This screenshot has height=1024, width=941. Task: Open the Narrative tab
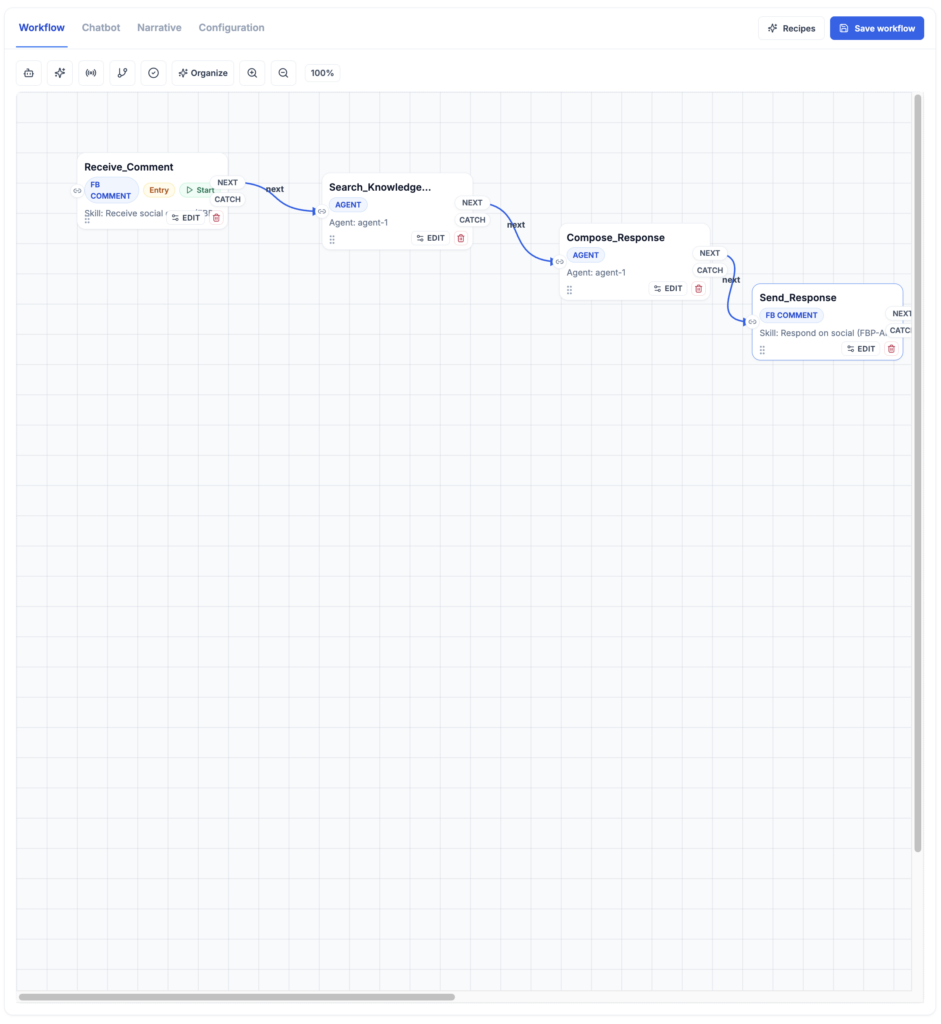coord(159,28)
